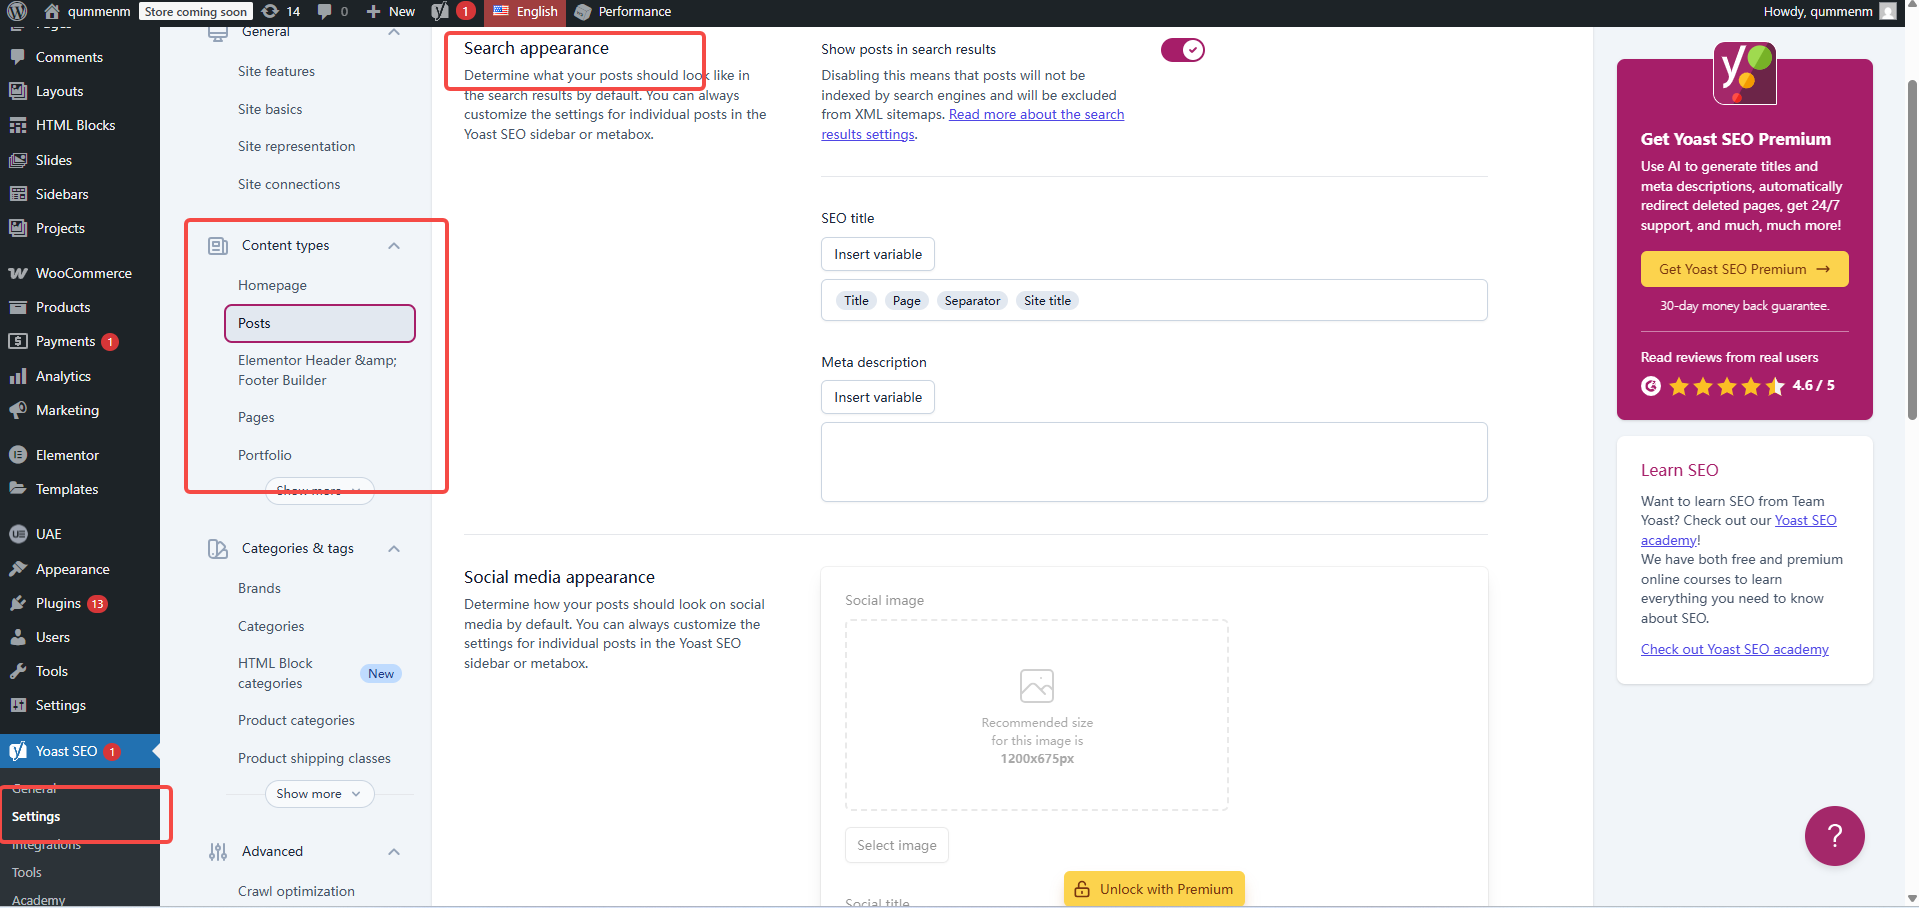Click the page vertical scrollbar
The image size is (1919, 908).
[x=1911, y=250]
